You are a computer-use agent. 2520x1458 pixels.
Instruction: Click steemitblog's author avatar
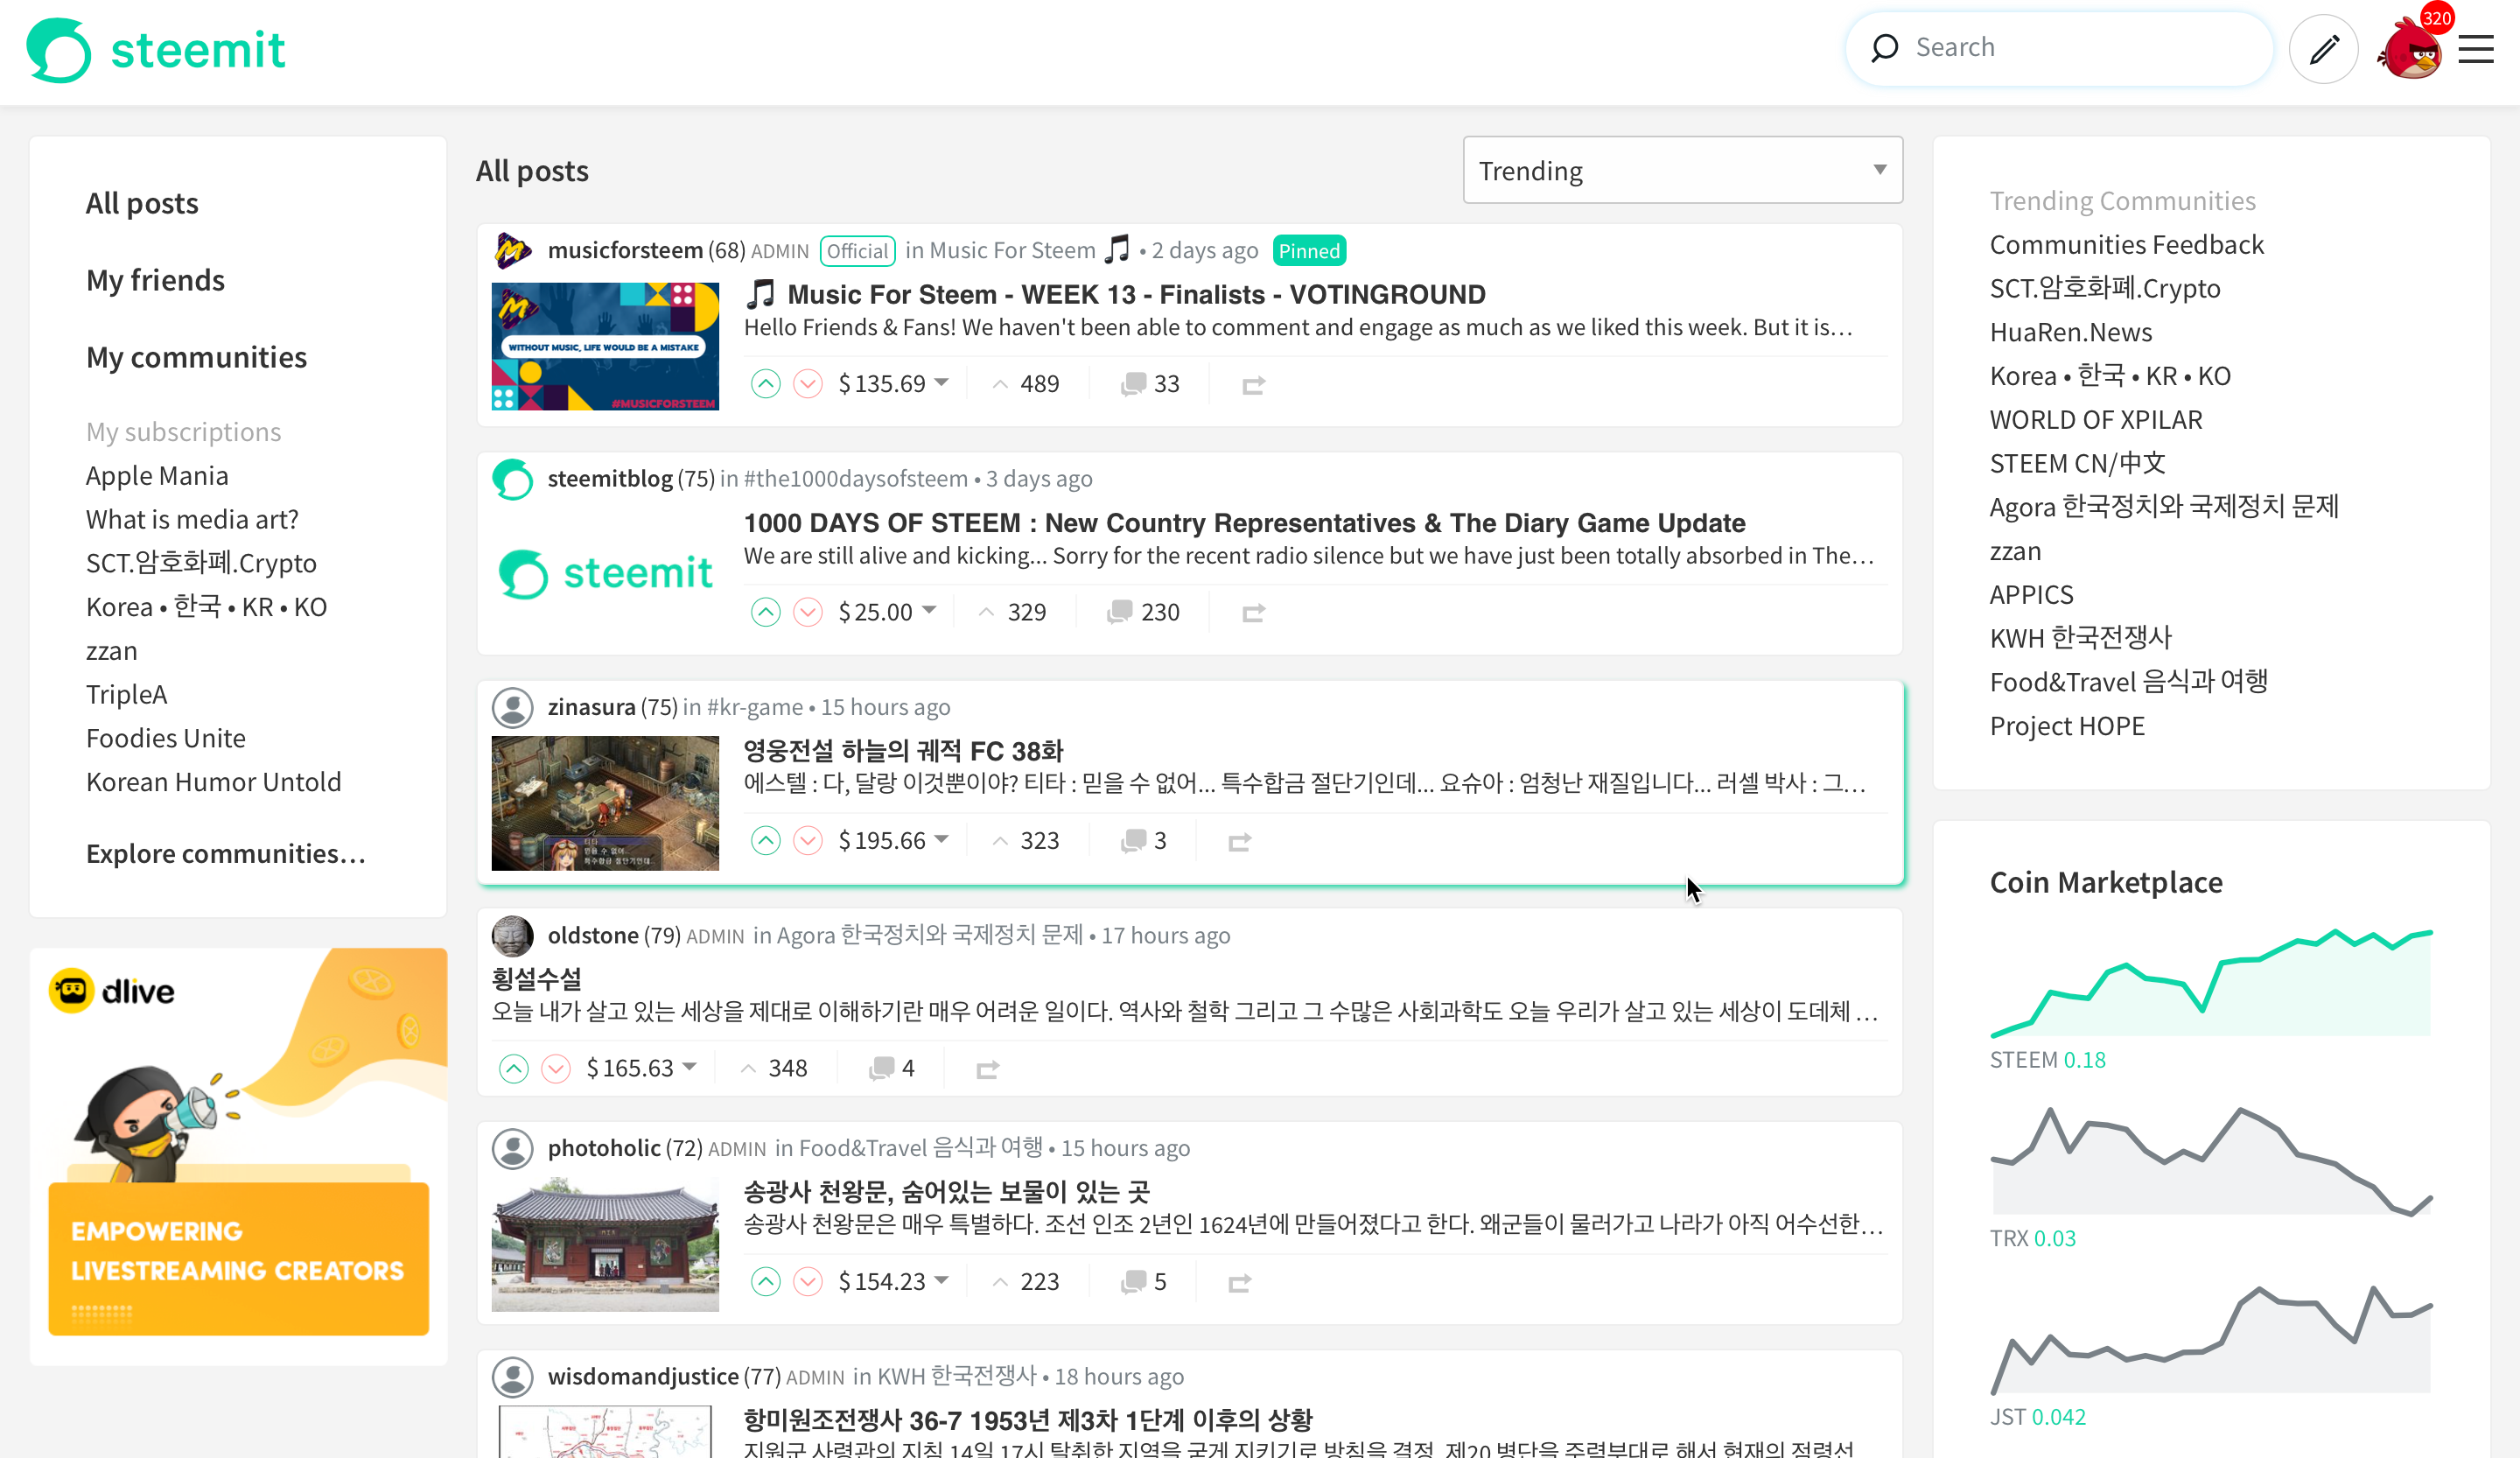point(513,479)
